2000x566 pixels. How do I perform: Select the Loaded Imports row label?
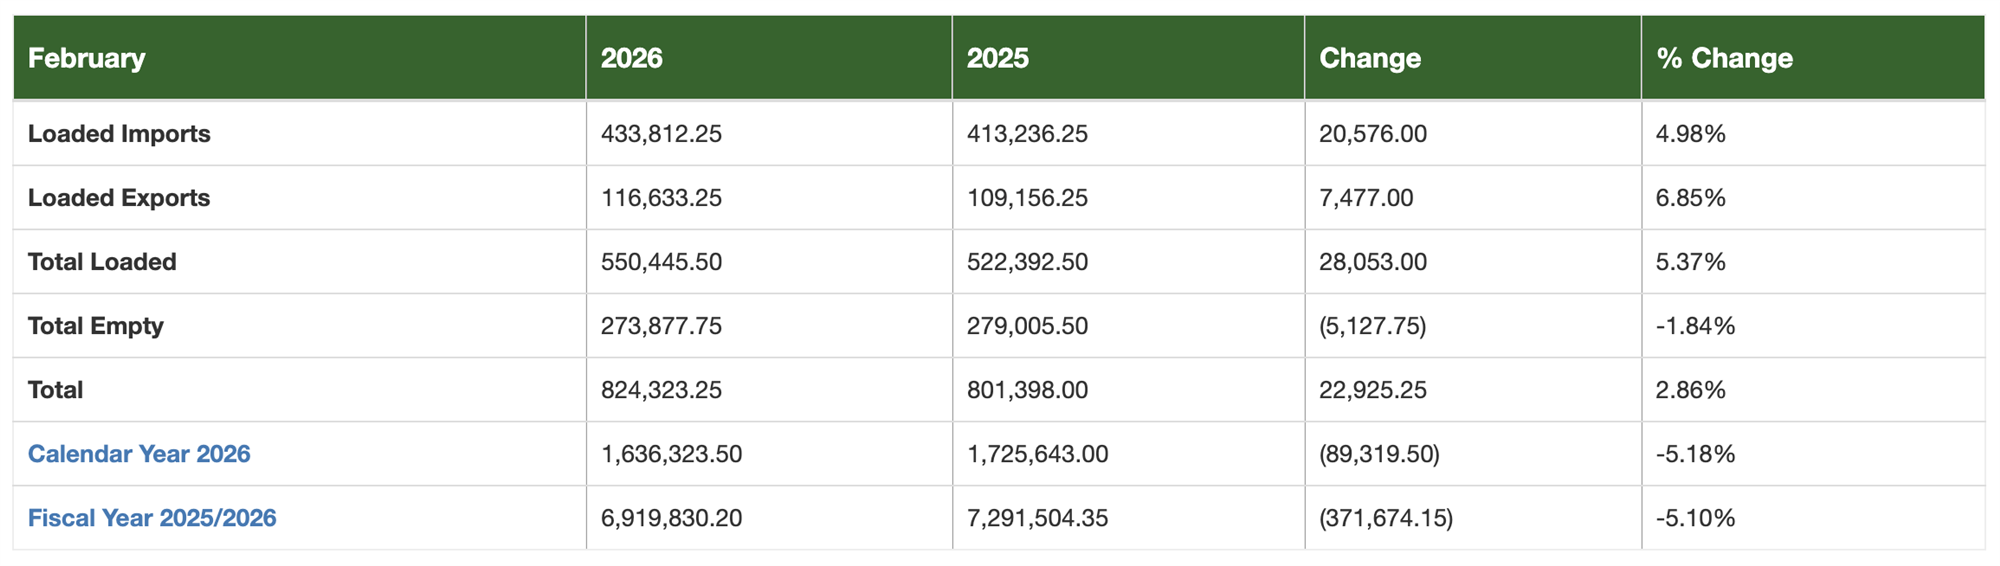point(119,134)
